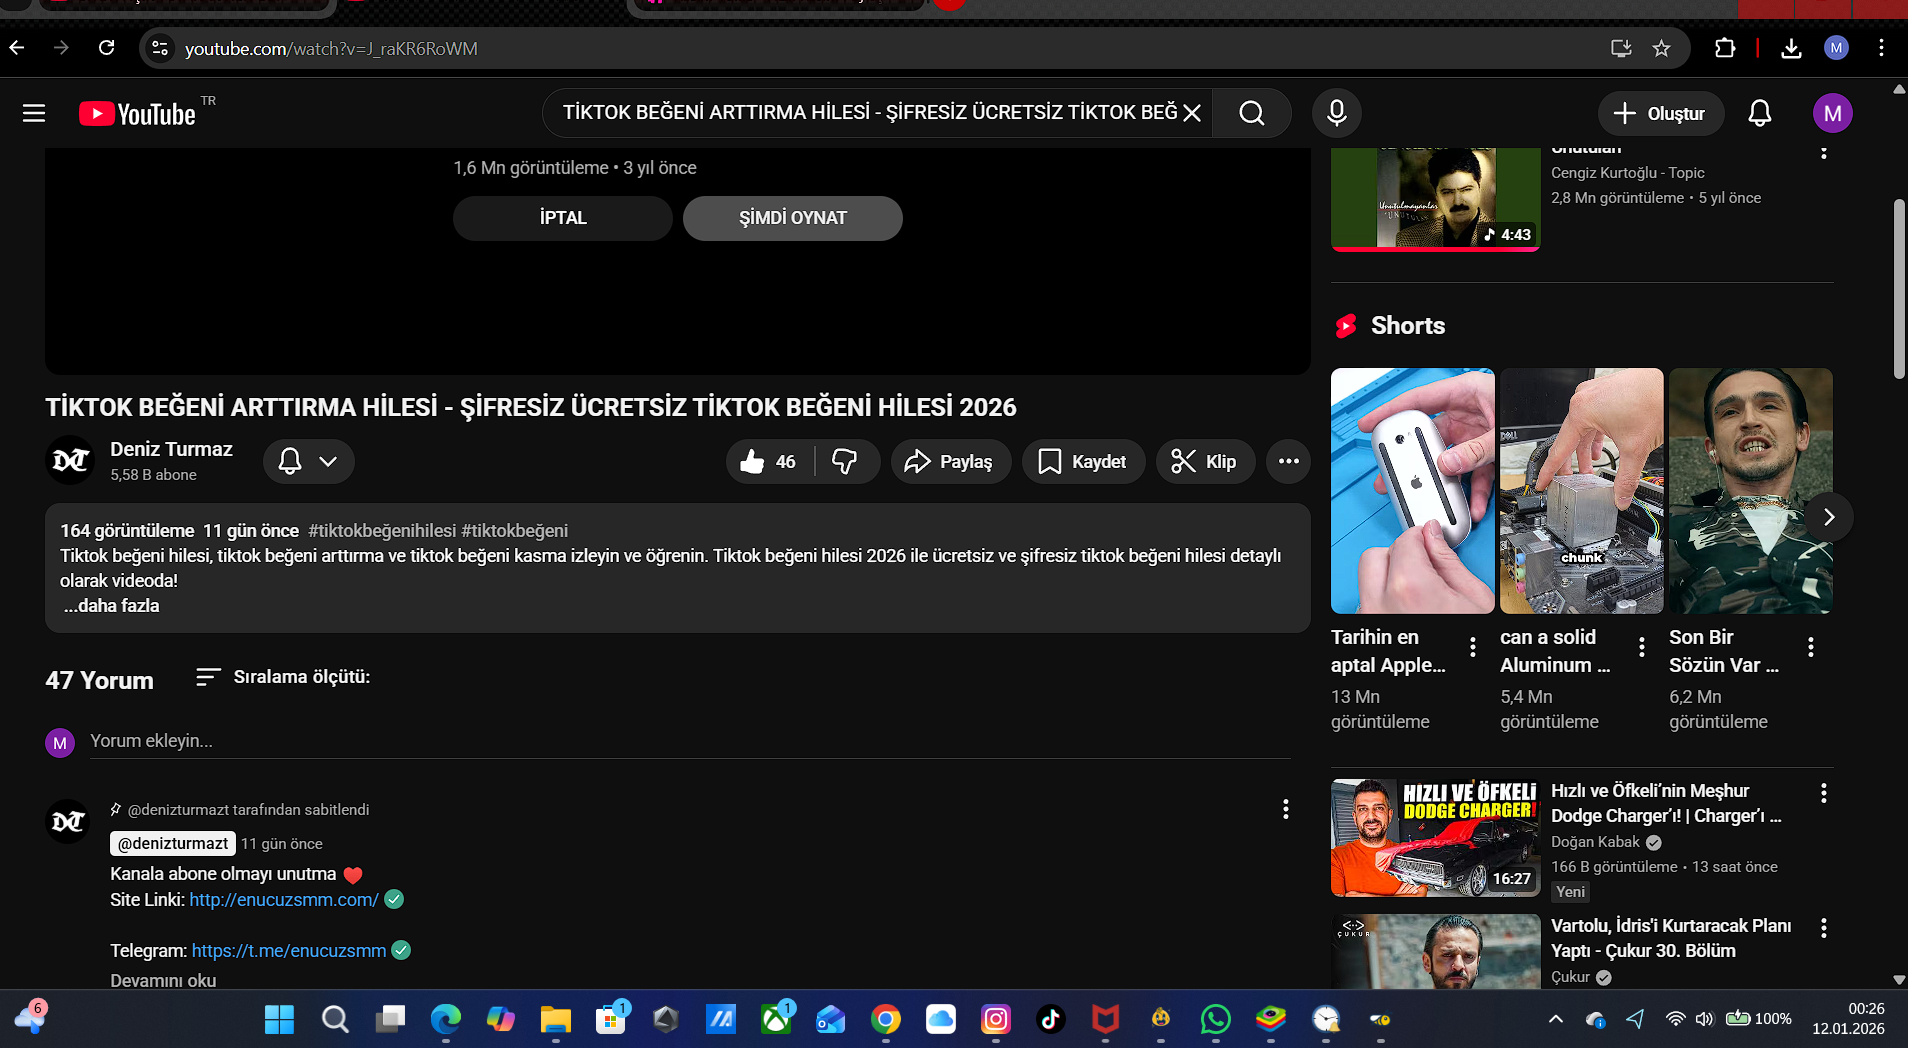Expand comment with Devamını oku

click(x=163, y=980)
